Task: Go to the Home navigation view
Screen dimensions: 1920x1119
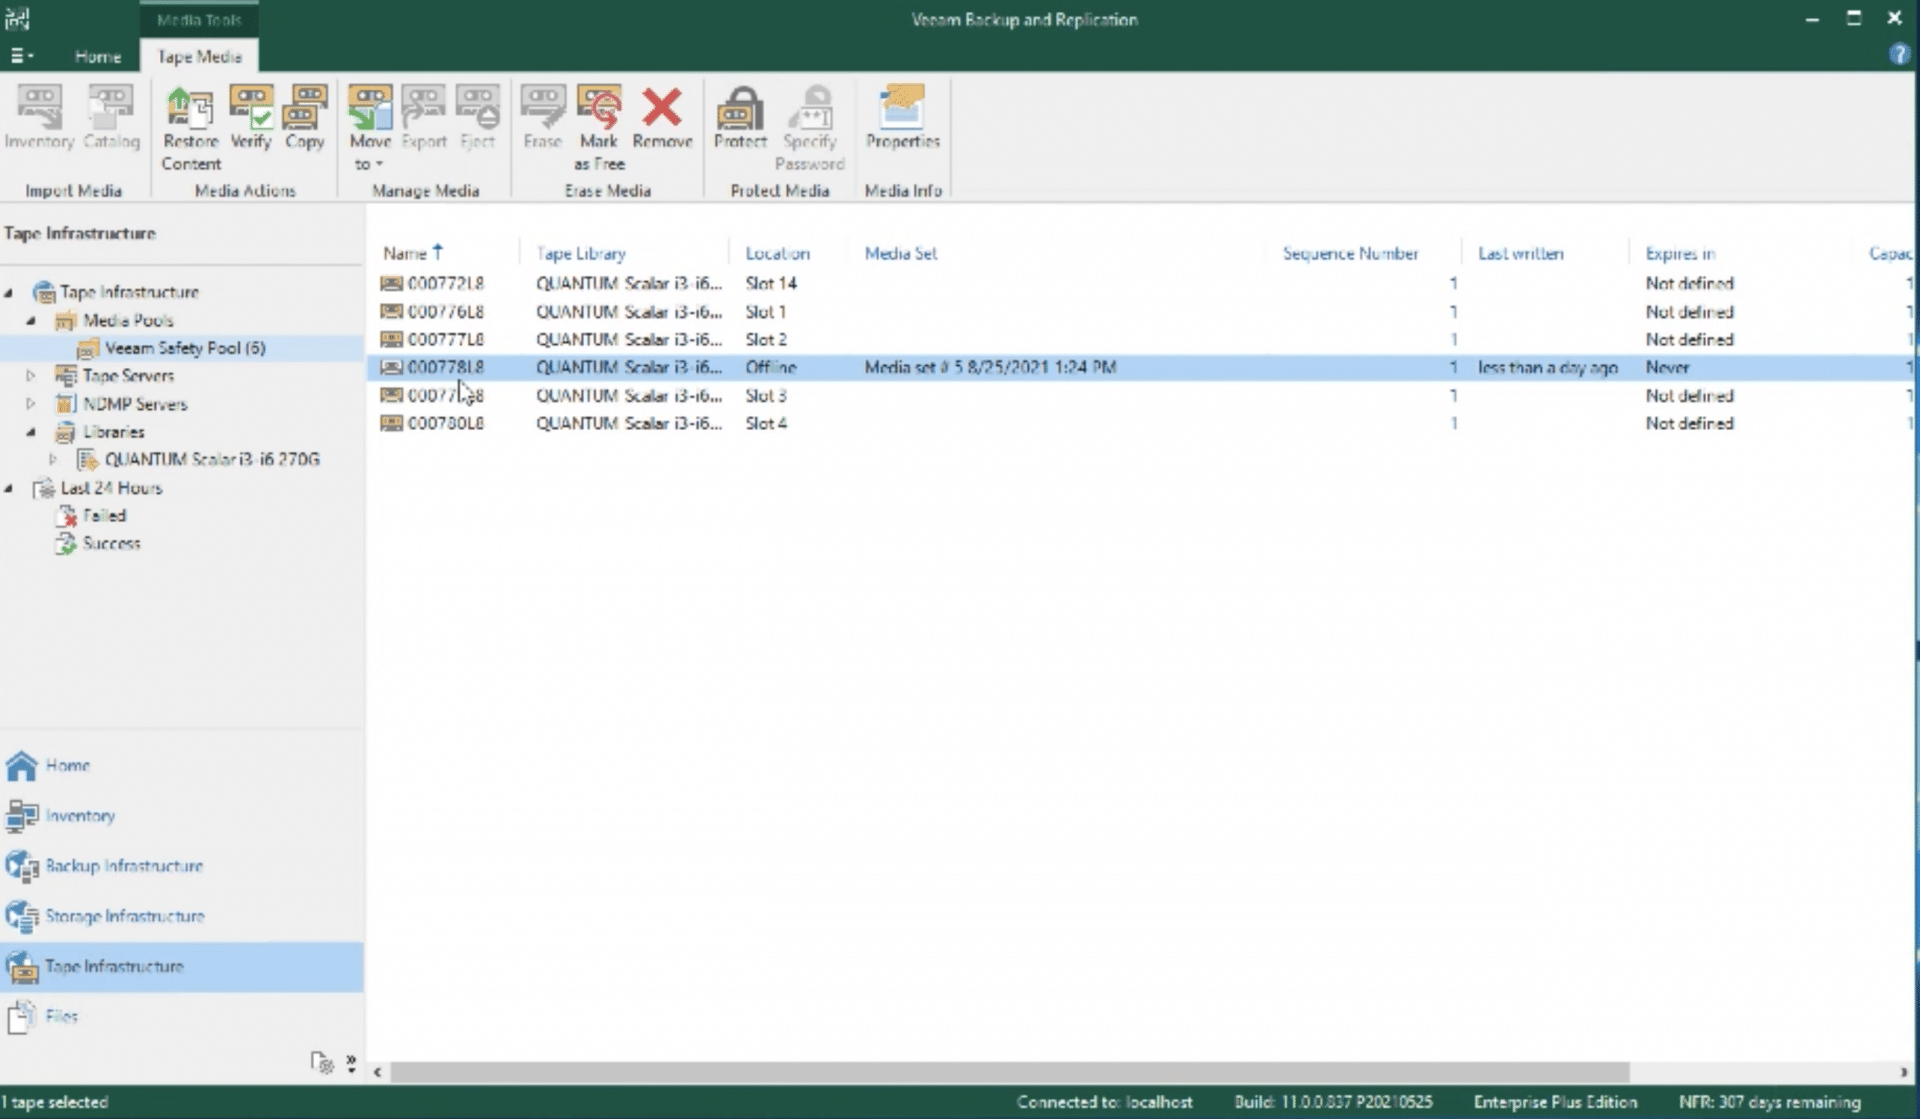Action: click(x=181, y=766)
